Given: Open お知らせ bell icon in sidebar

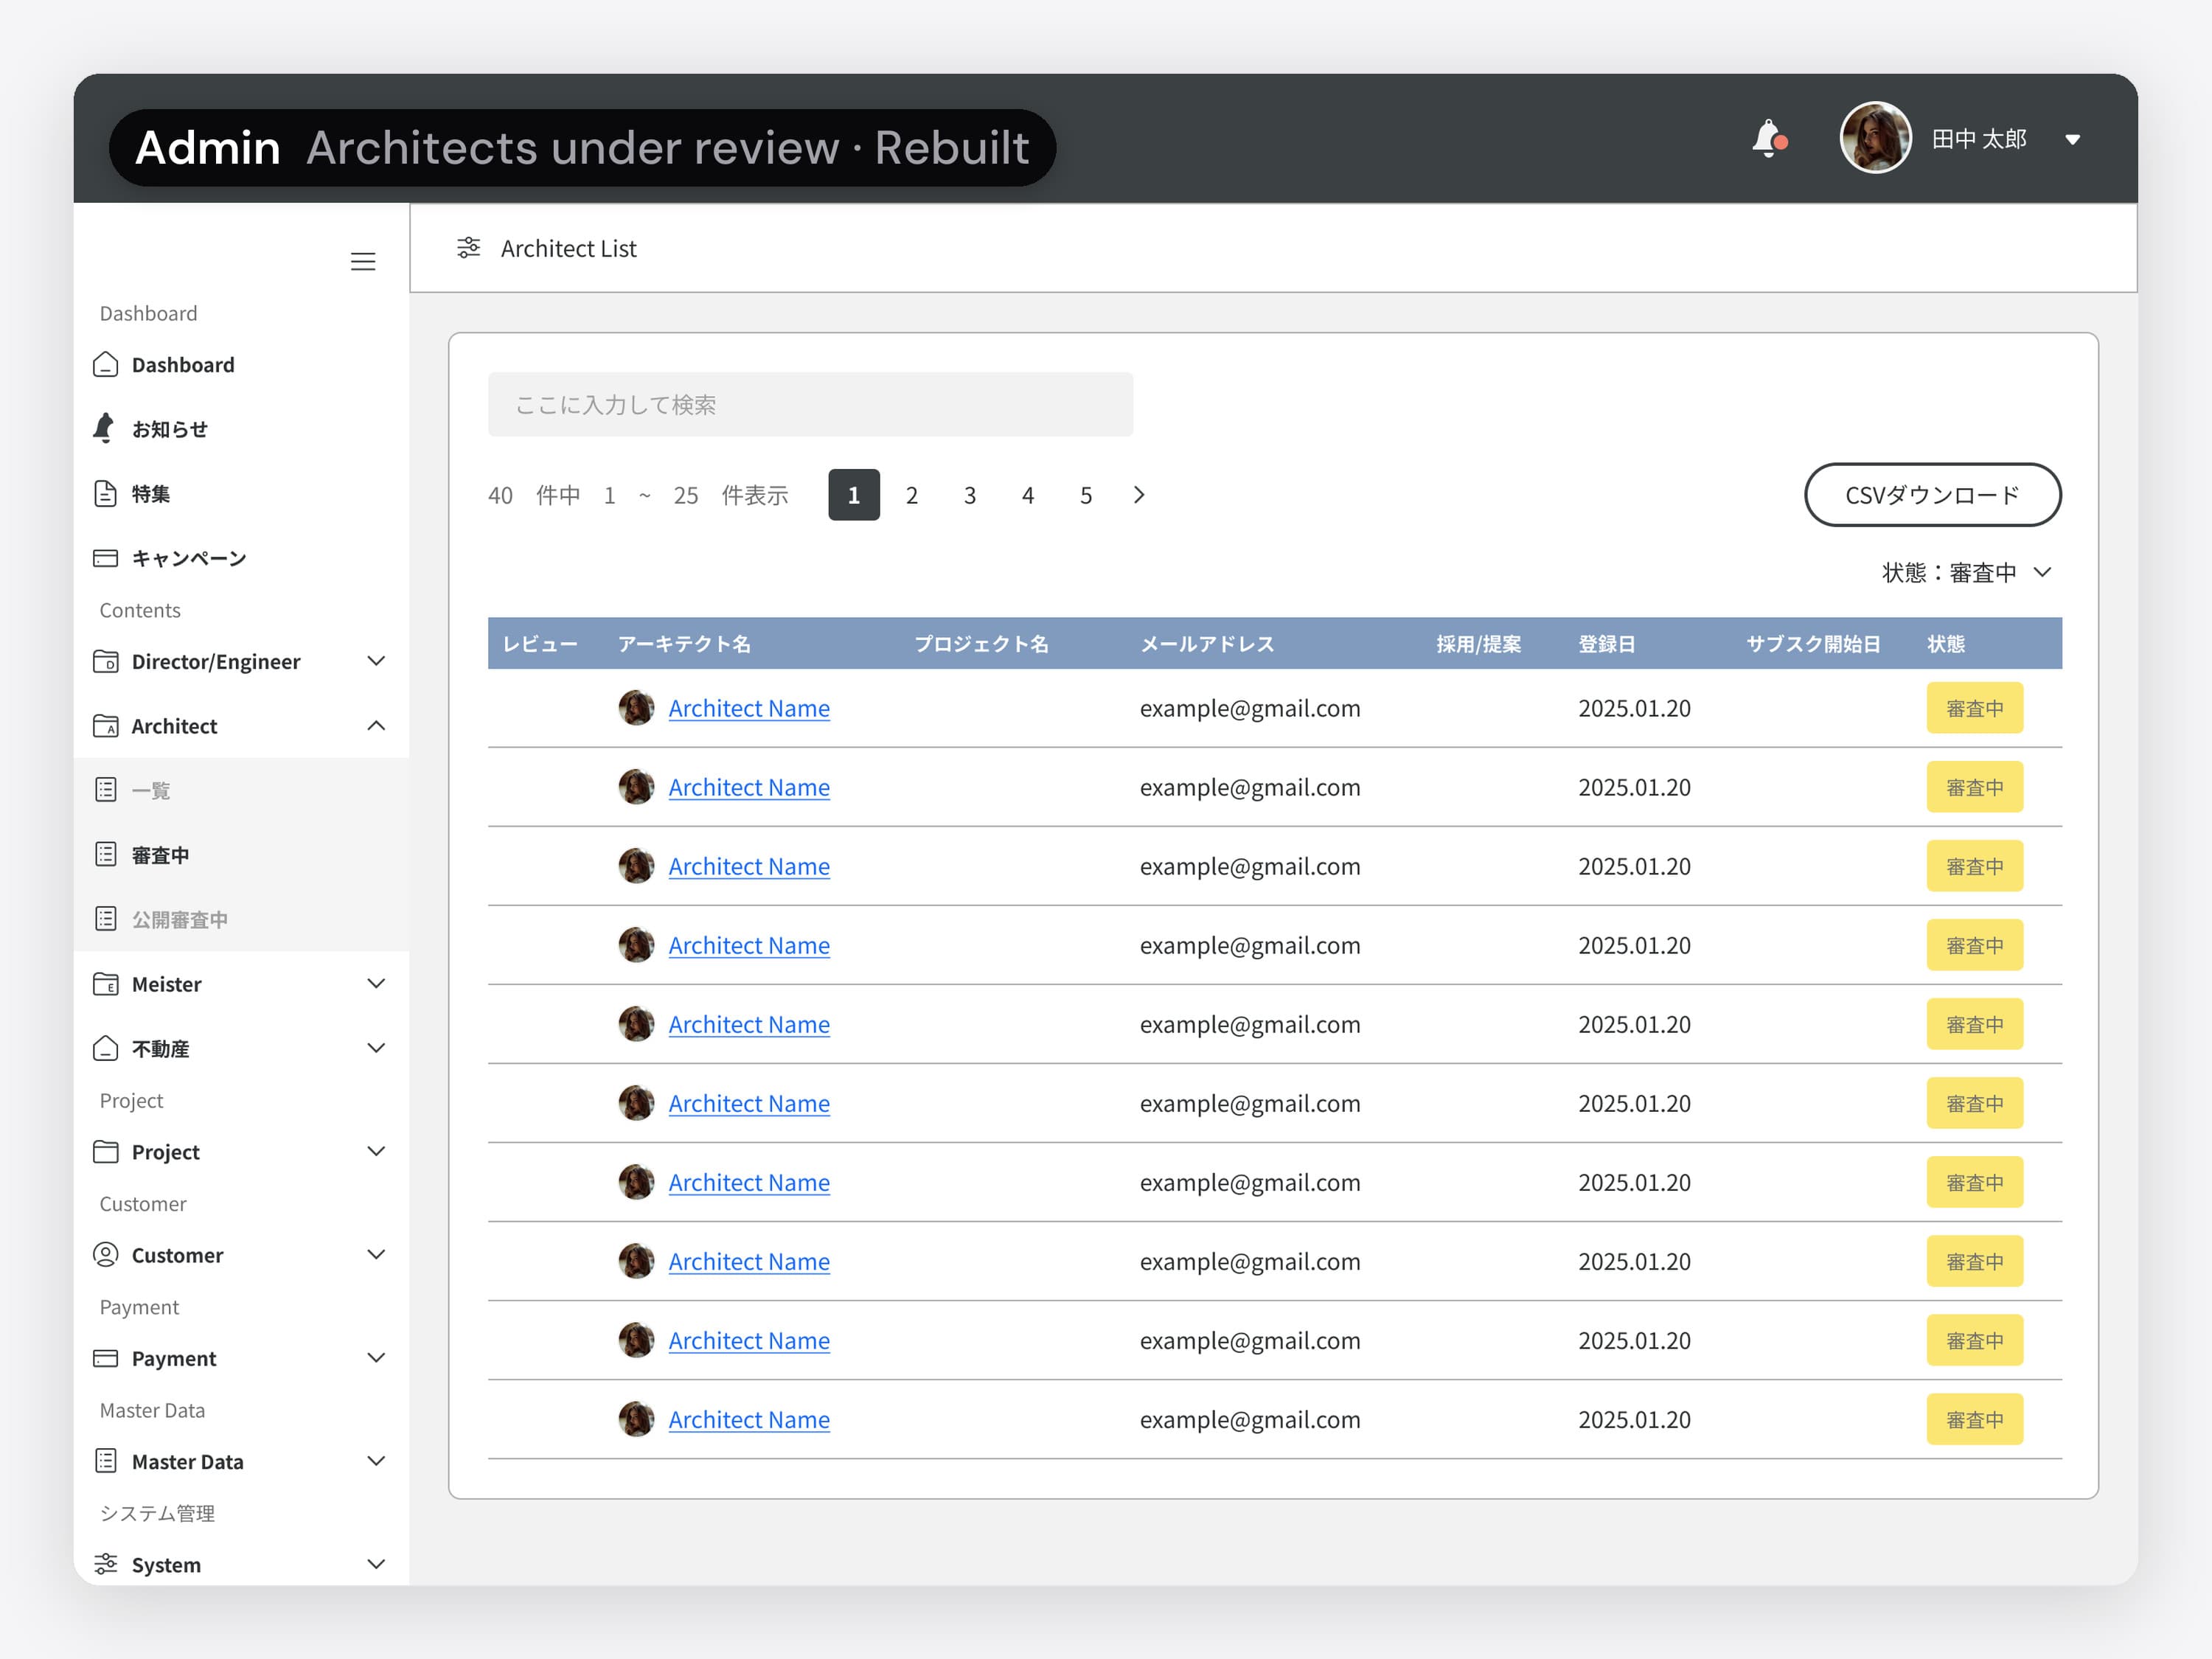Looking at the screenshot, I should point(104,428).
